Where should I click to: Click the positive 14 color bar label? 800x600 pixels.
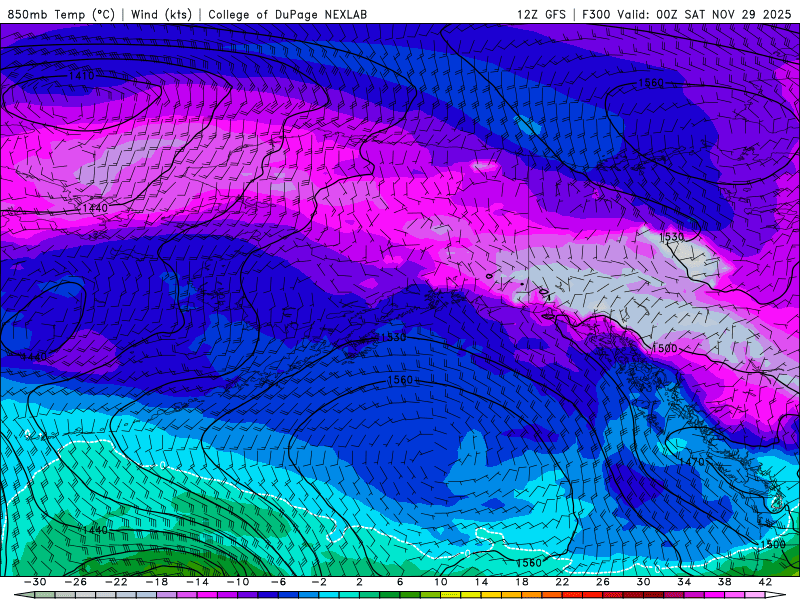tap(481, 582)
